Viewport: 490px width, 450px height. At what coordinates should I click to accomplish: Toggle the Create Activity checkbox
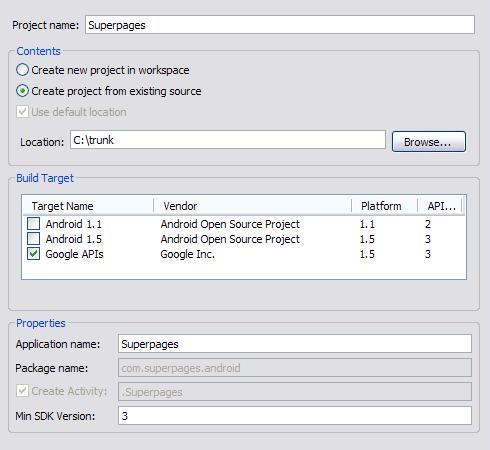[22, 390]
